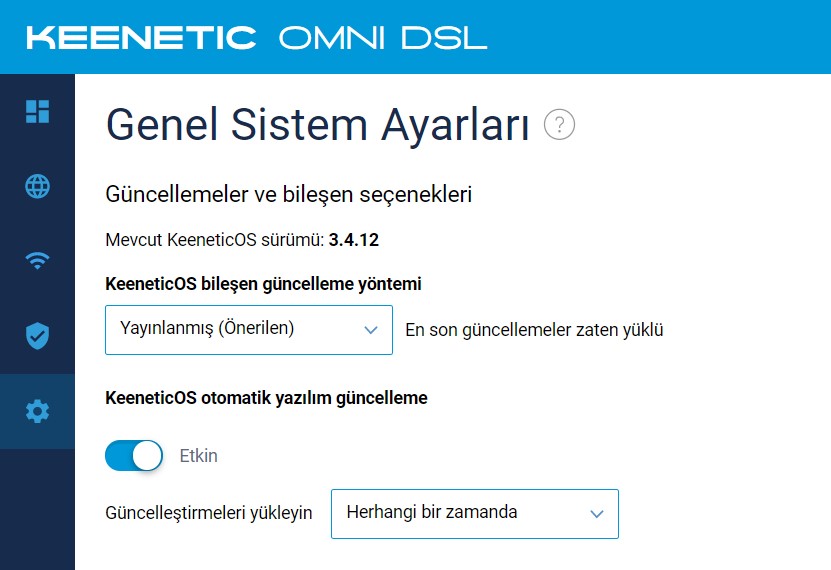Open the Internet globe icon in sidebar

[x=37, y=186]
